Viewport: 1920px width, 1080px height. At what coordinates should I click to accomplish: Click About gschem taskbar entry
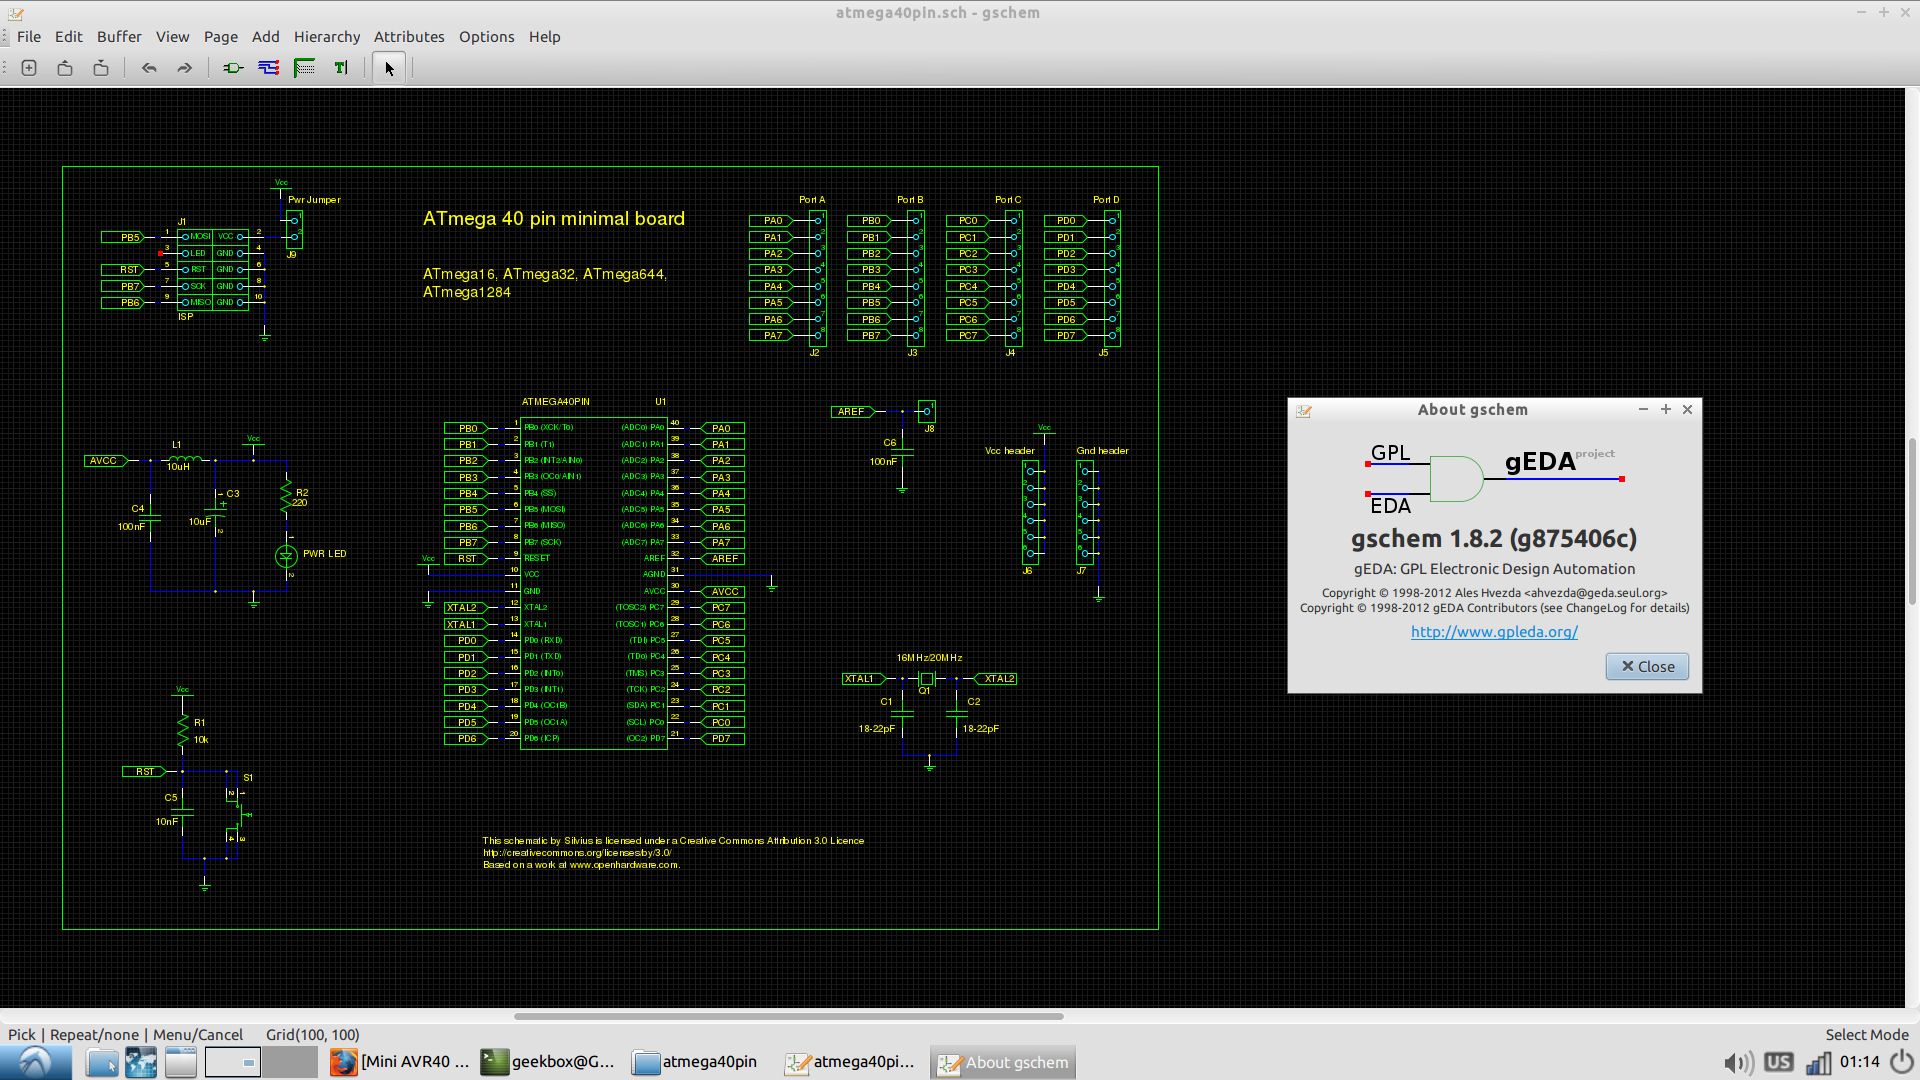coord(1003,1062)
